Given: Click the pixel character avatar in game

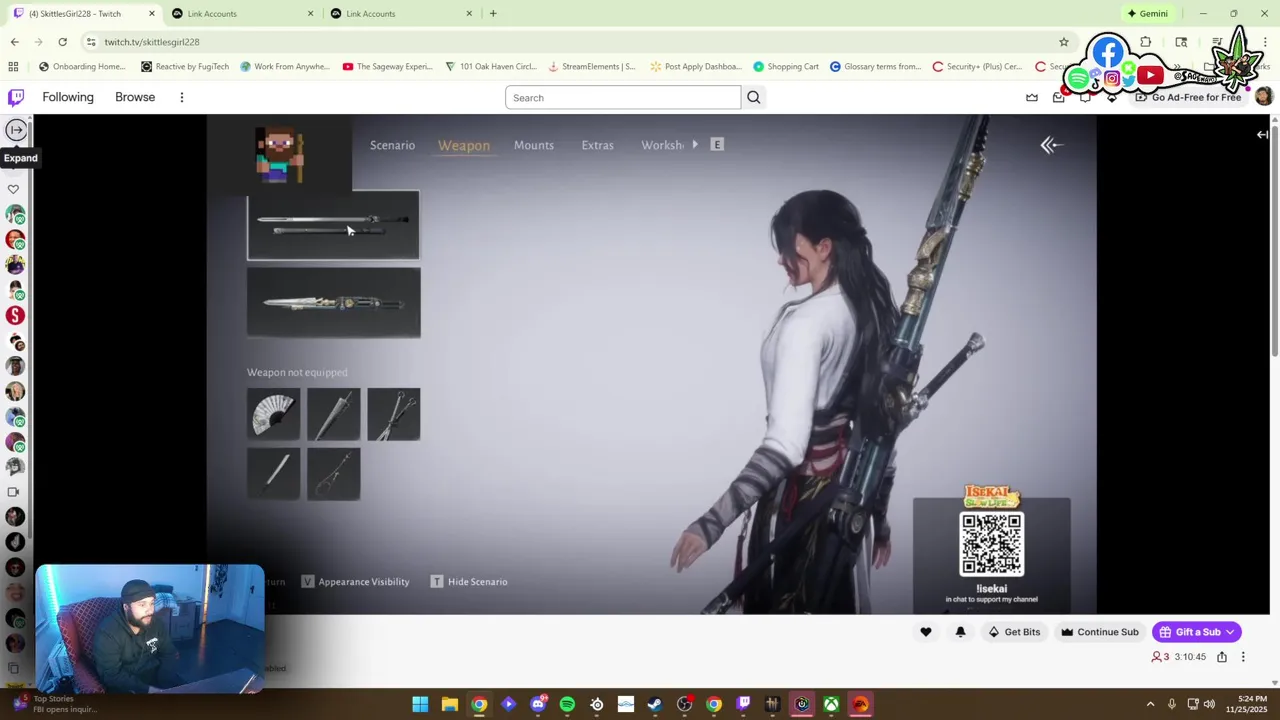Looking at the screenshot, I should click(279, 154).
